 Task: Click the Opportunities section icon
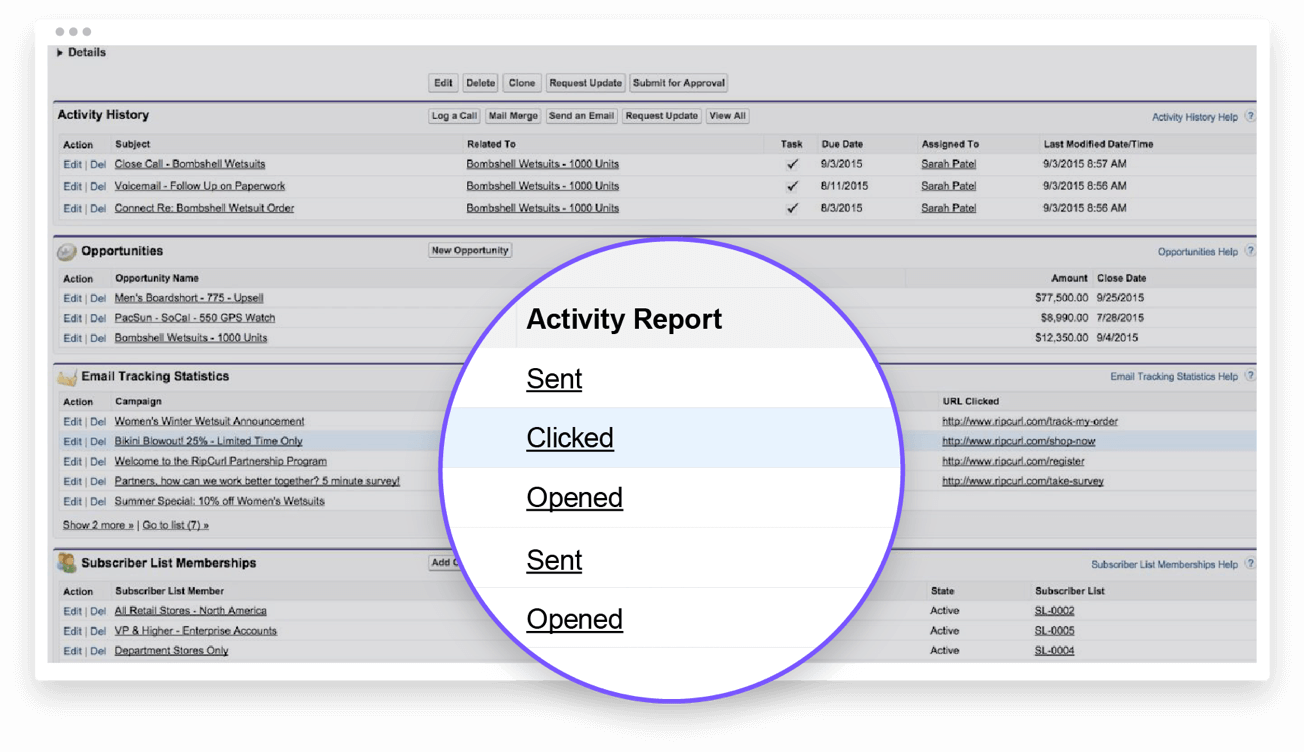[x=66, y=252]
